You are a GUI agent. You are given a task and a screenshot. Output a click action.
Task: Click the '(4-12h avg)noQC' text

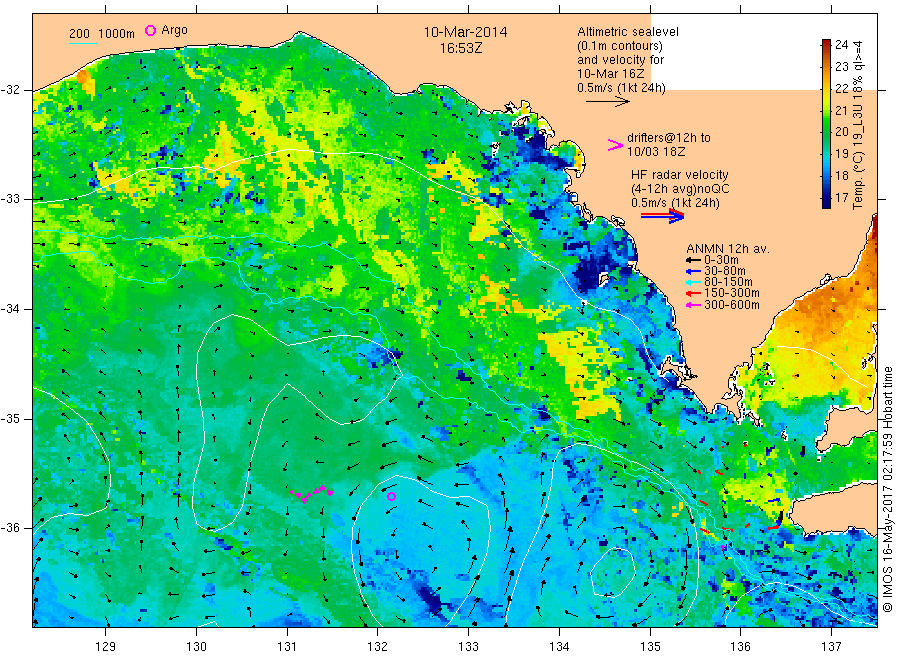[x=680, y=189]
